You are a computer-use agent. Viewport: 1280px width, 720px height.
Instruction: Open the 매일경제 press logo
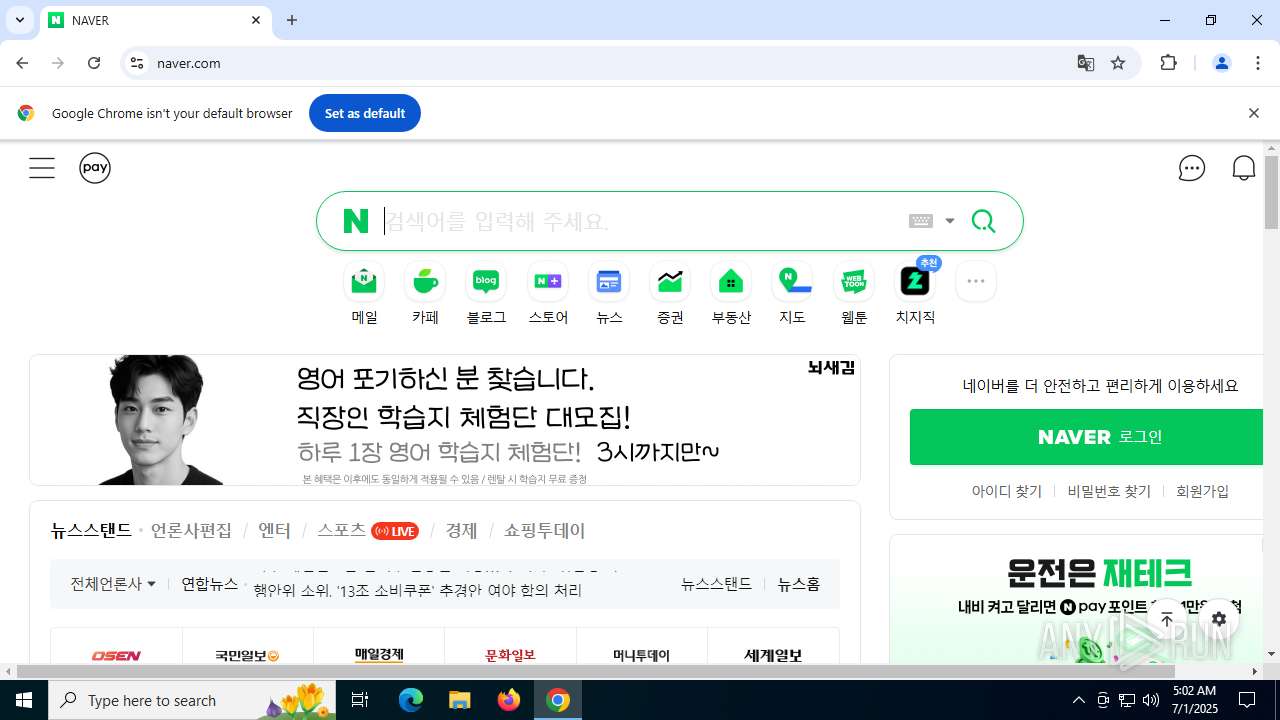[x=379, y=655]
